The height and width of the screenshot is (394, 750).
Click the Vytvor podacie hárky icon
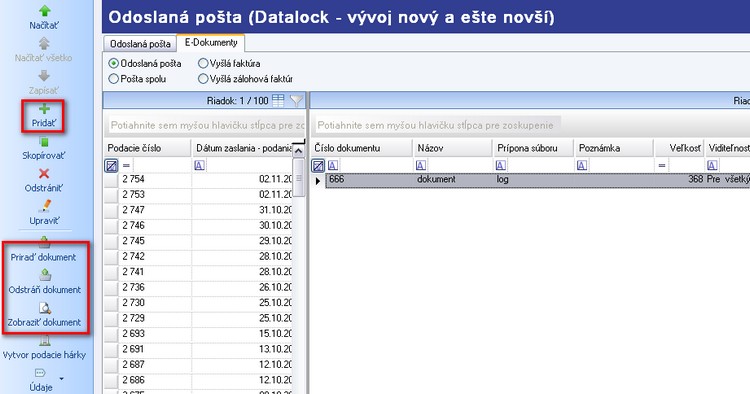tap(45, 340)
